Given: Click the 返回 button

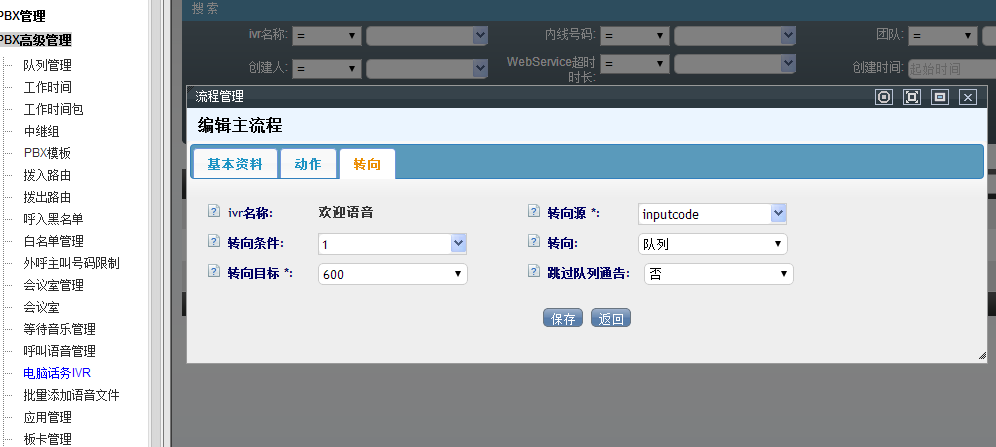Looking at the screenshot, I should coord(611,319).
